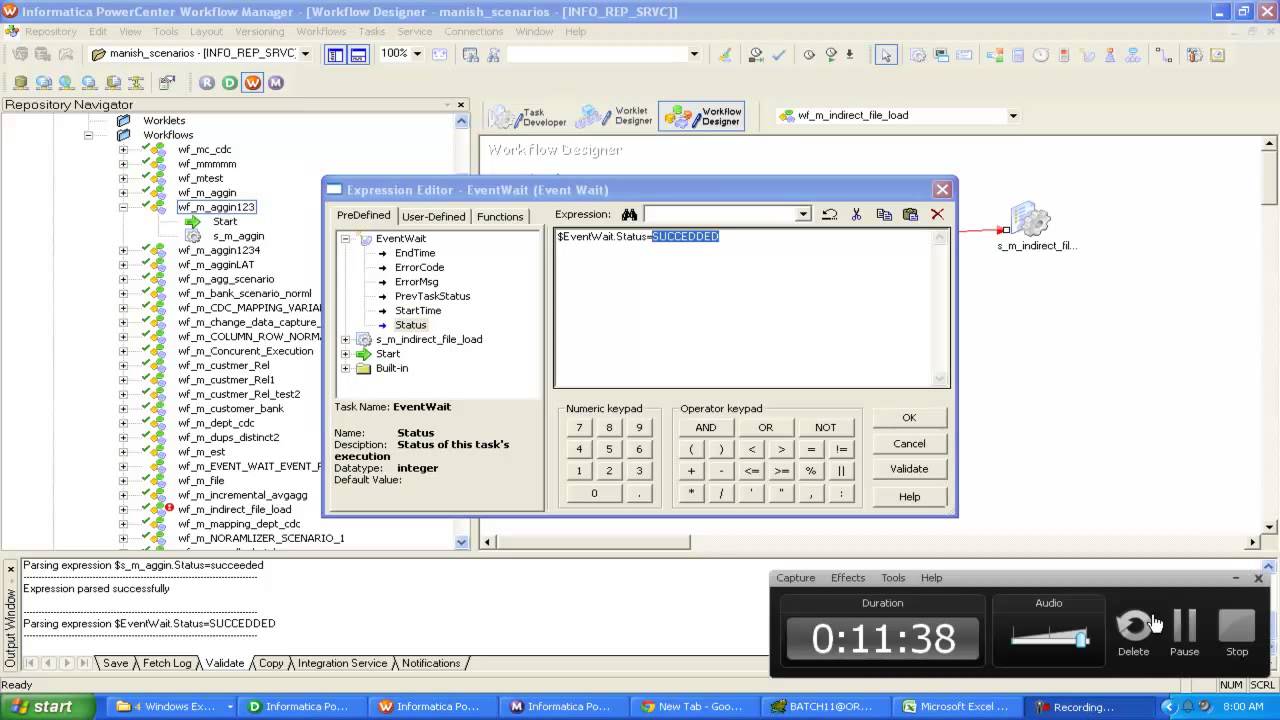Open the zoom 100% dropdown
Screen dimensions: 1280x720
click(x=417, y=54)
